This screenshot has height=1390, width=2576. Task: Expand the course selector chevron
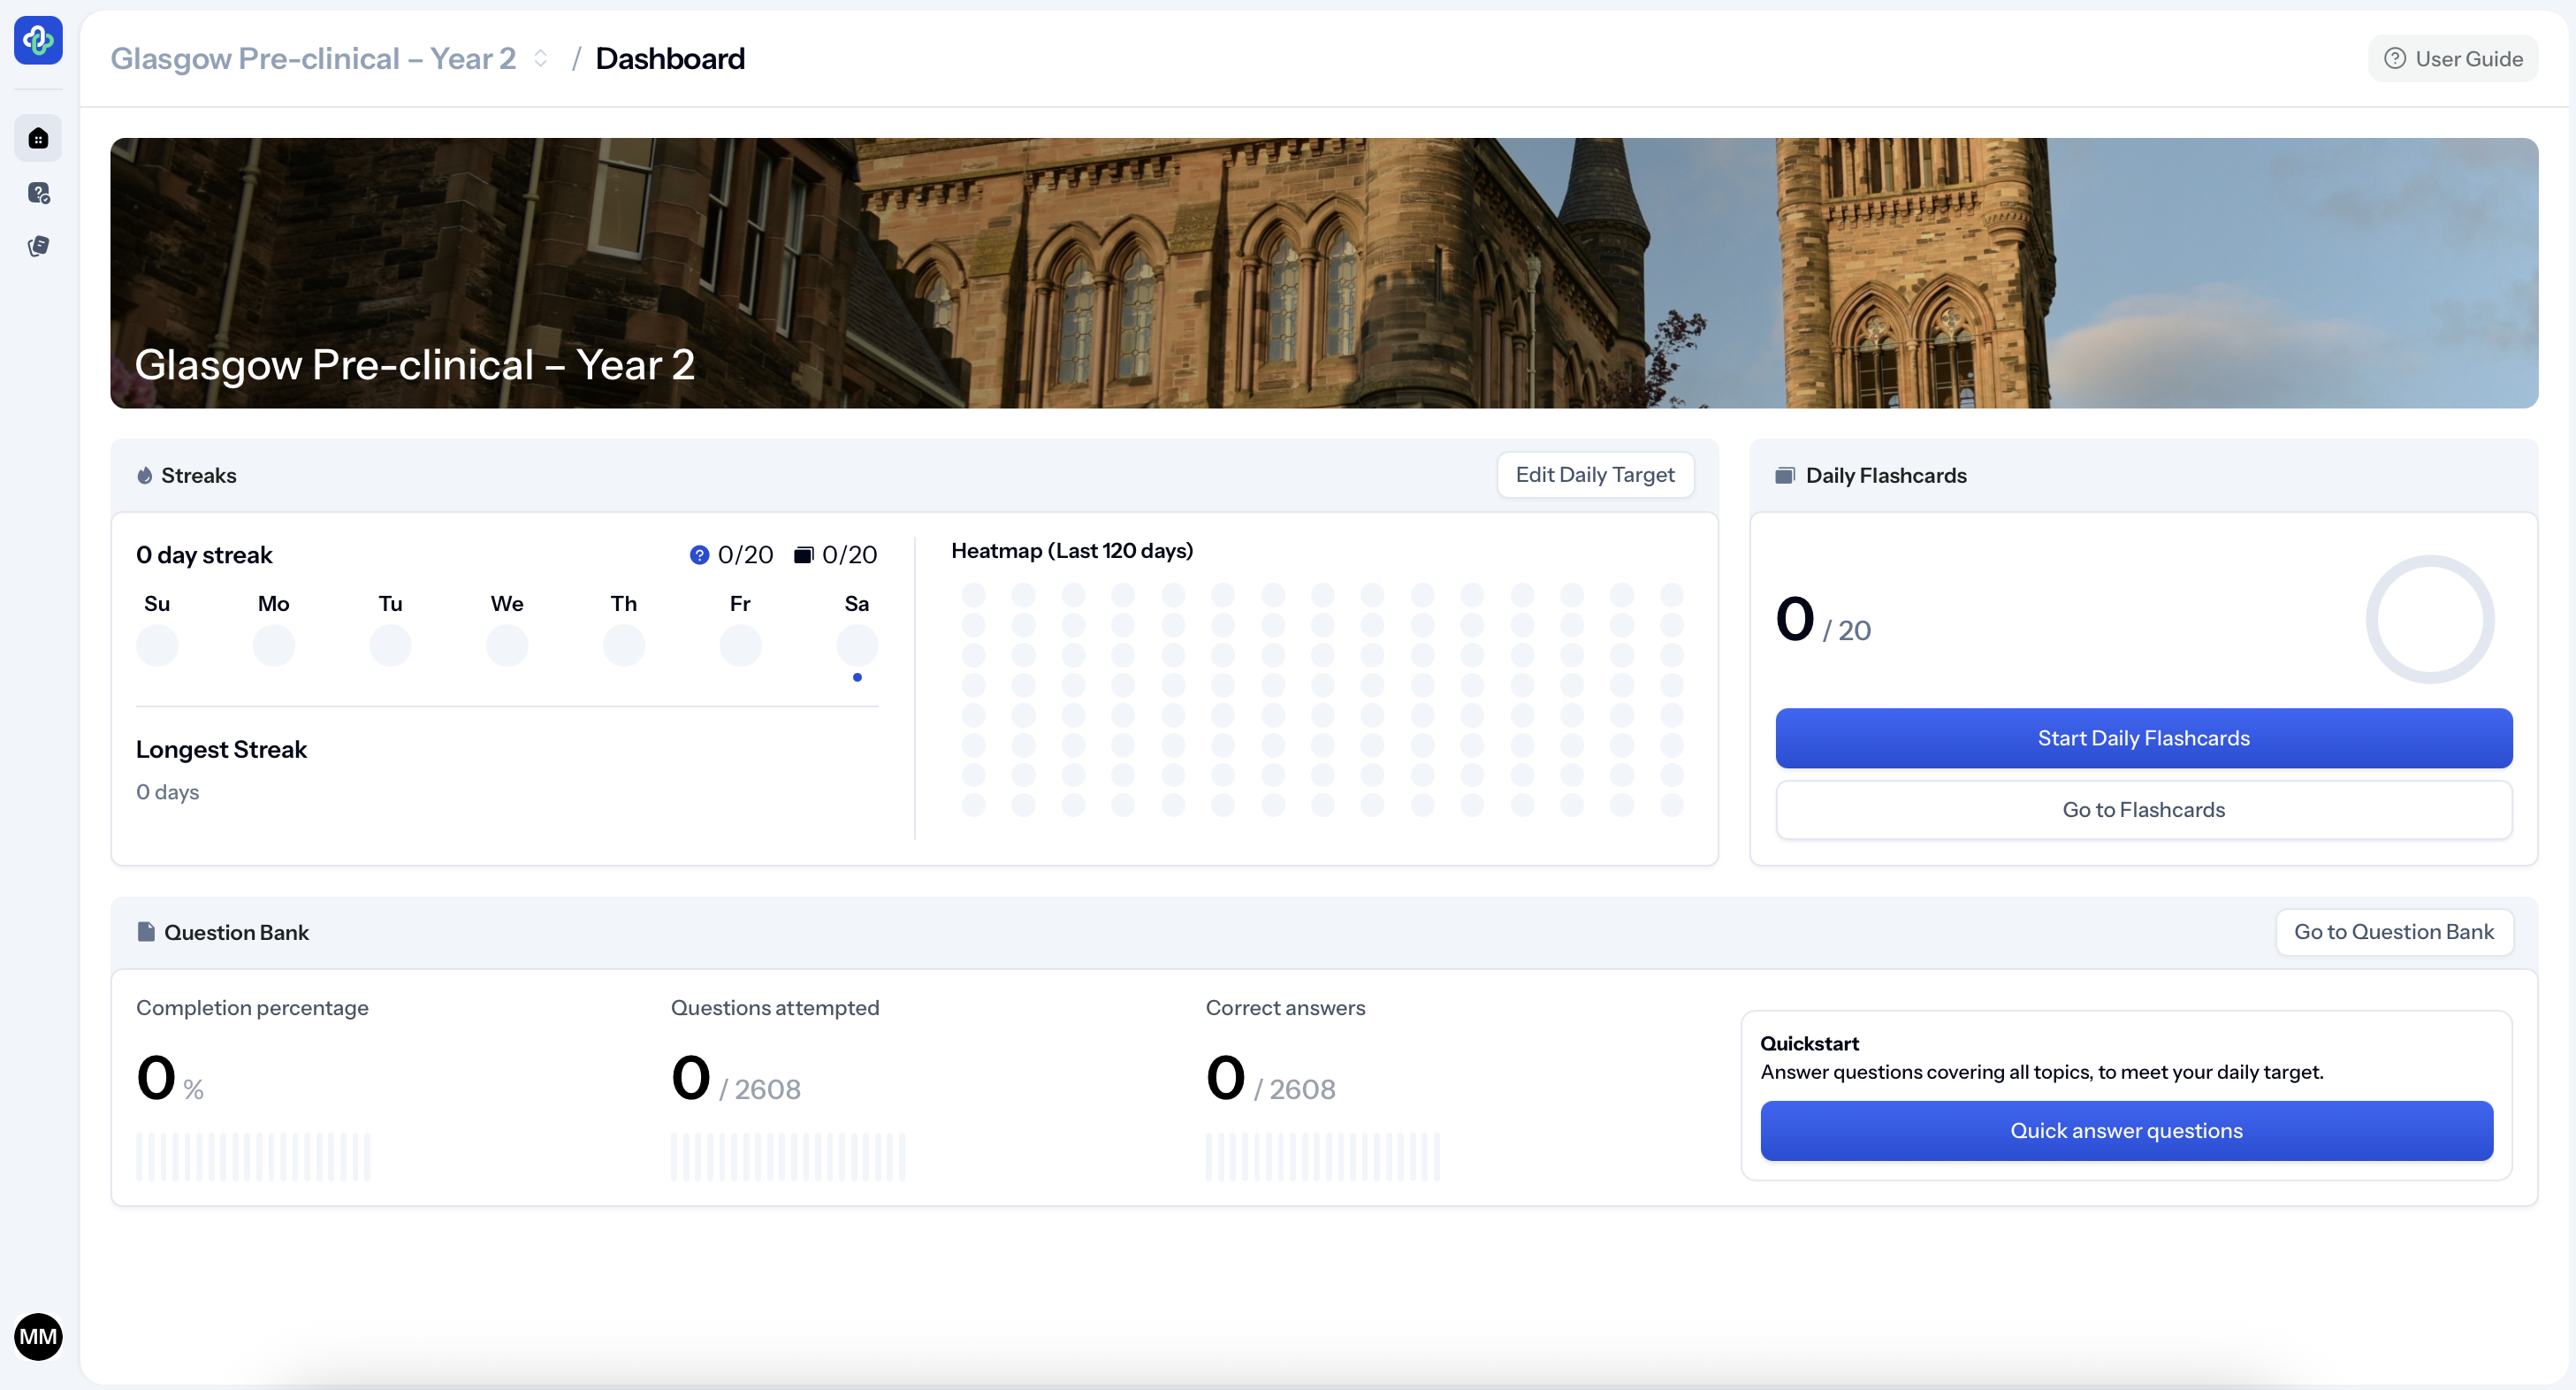pos(540,59)
